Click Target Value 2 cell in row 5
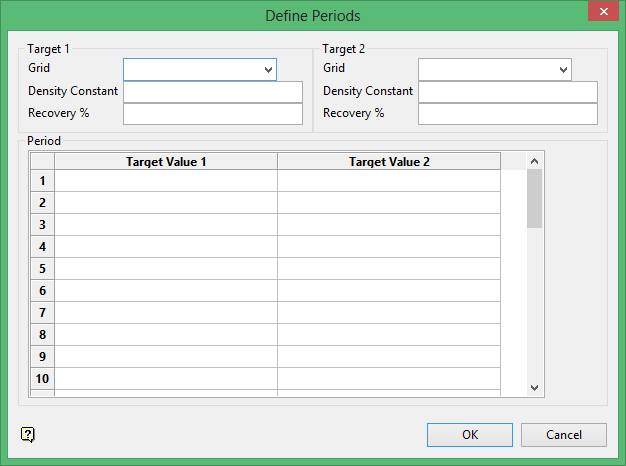The width and height of the screenshot is (626, 466). 389,269
